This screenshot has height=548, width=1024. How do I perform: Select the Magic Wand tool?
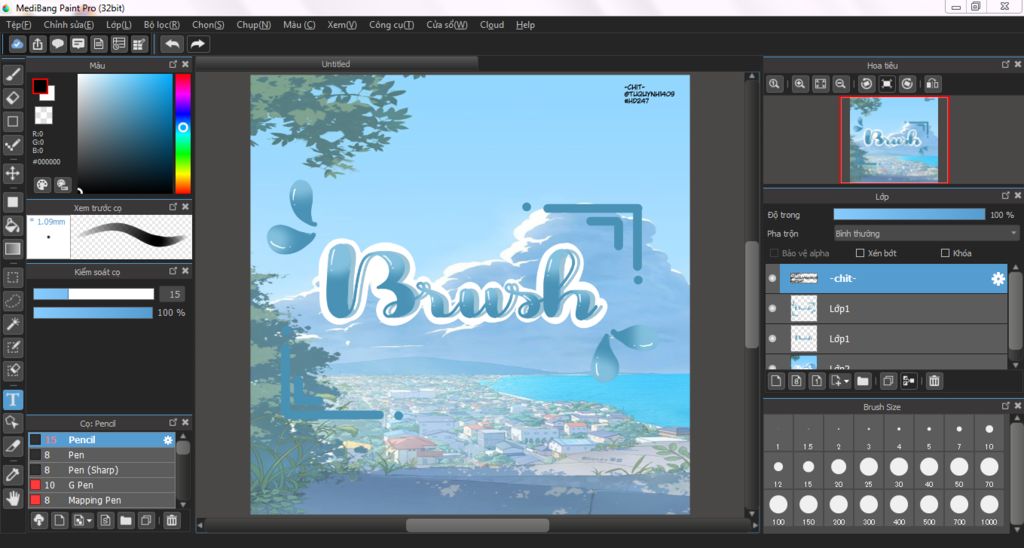coord(12,324)
